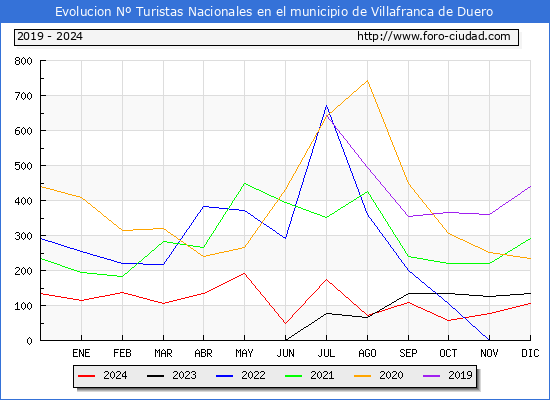
Task: Select the 2022 legend label
Action: [x=253, y=375]
